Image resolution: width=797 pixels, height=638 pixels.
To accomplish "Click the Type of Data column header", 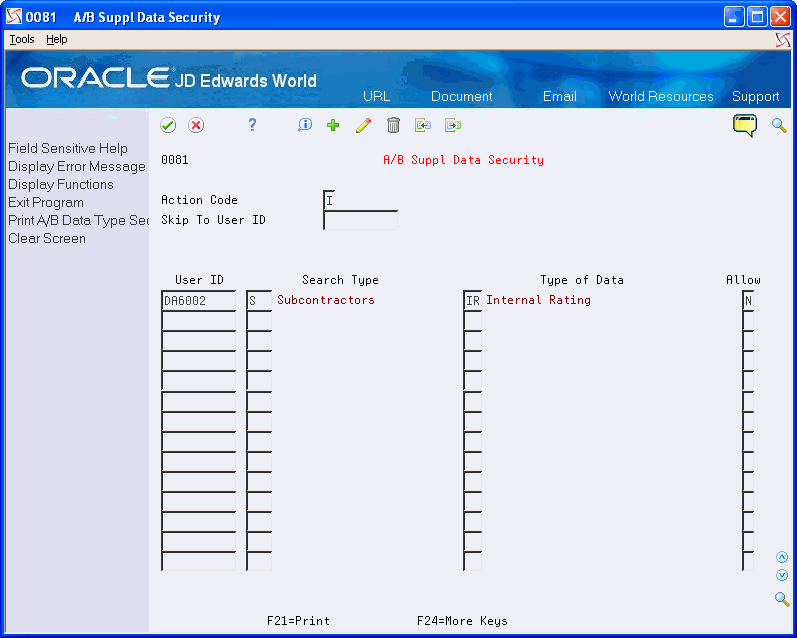I will pos(582,280).
